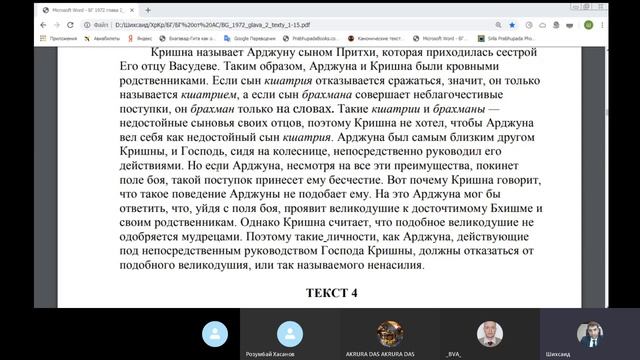Close the Microsoft Word BG 1972 tab
Screen dimensions: 640x360
[x=132, y=10]
